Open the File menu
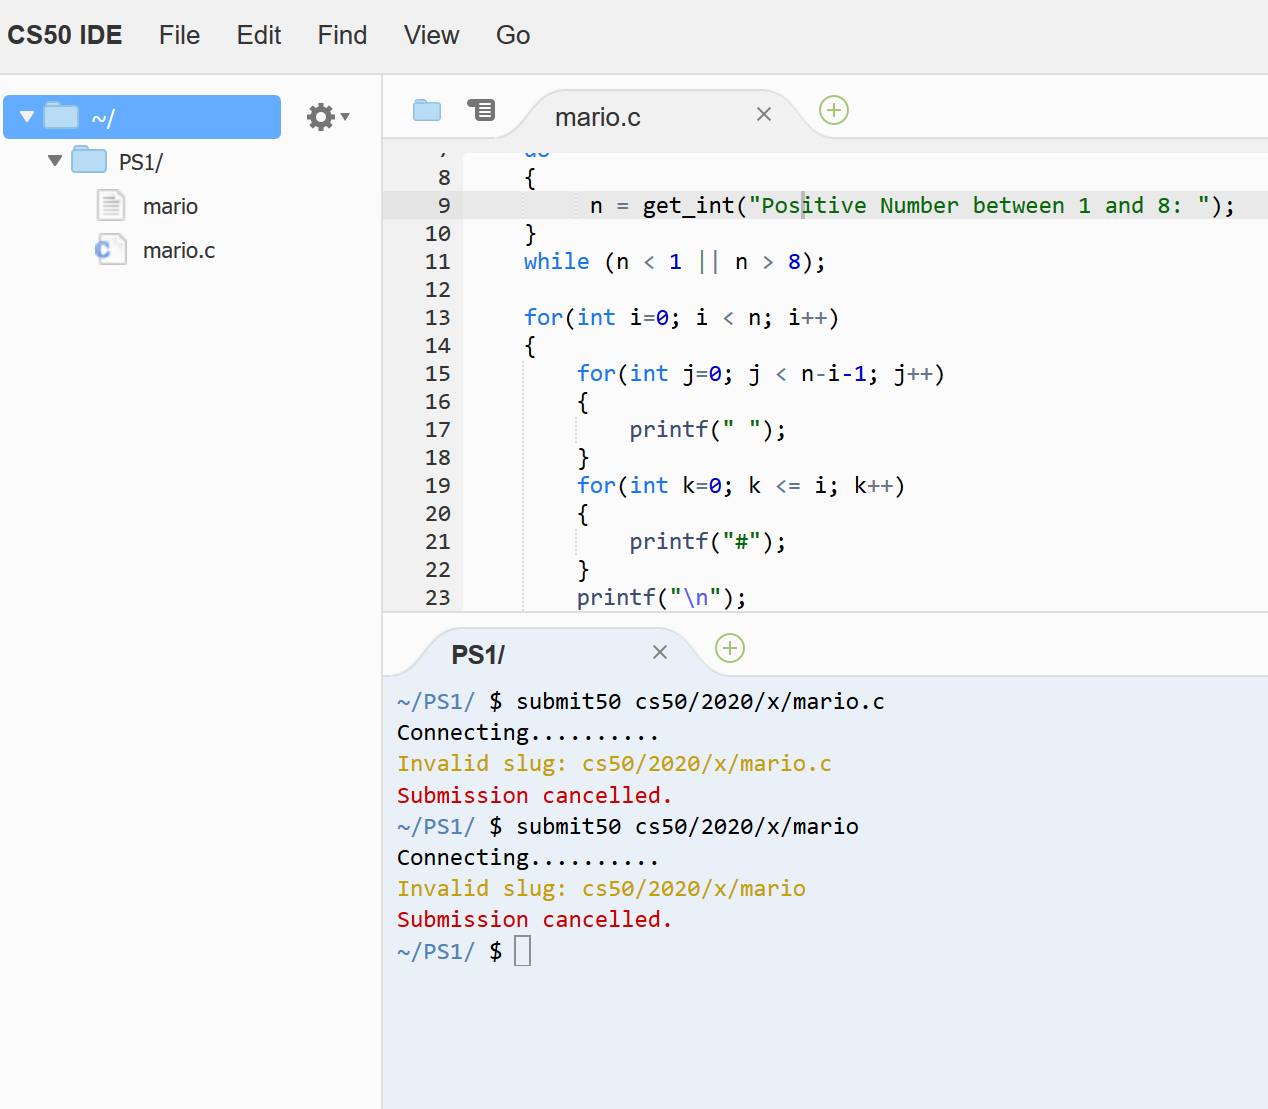Image resolution: width=1268 pixels, height=1109 pixels. pyautogui.click(x=179, y=35)
